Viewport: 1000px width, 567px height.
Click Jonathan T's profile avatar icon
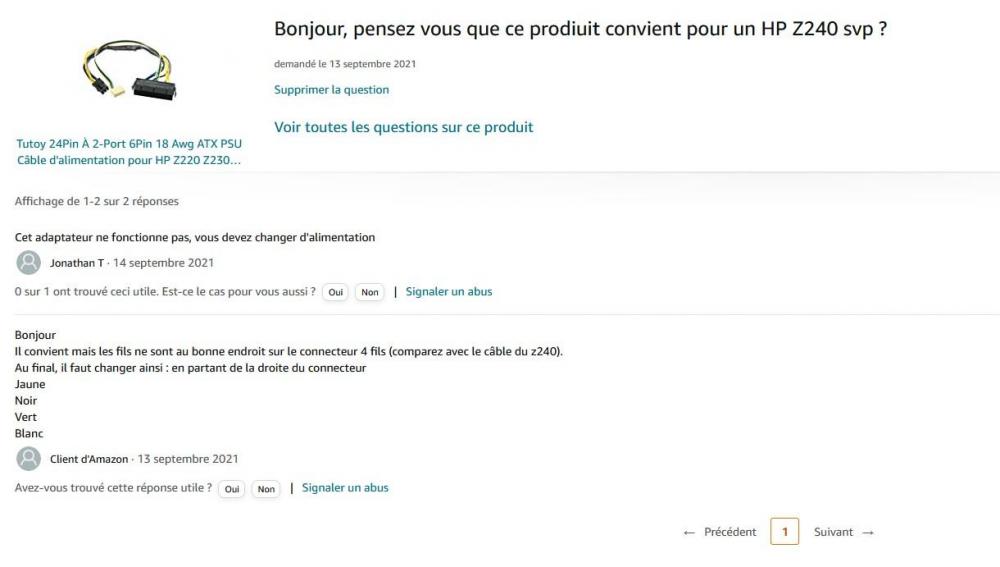[29, 263]
